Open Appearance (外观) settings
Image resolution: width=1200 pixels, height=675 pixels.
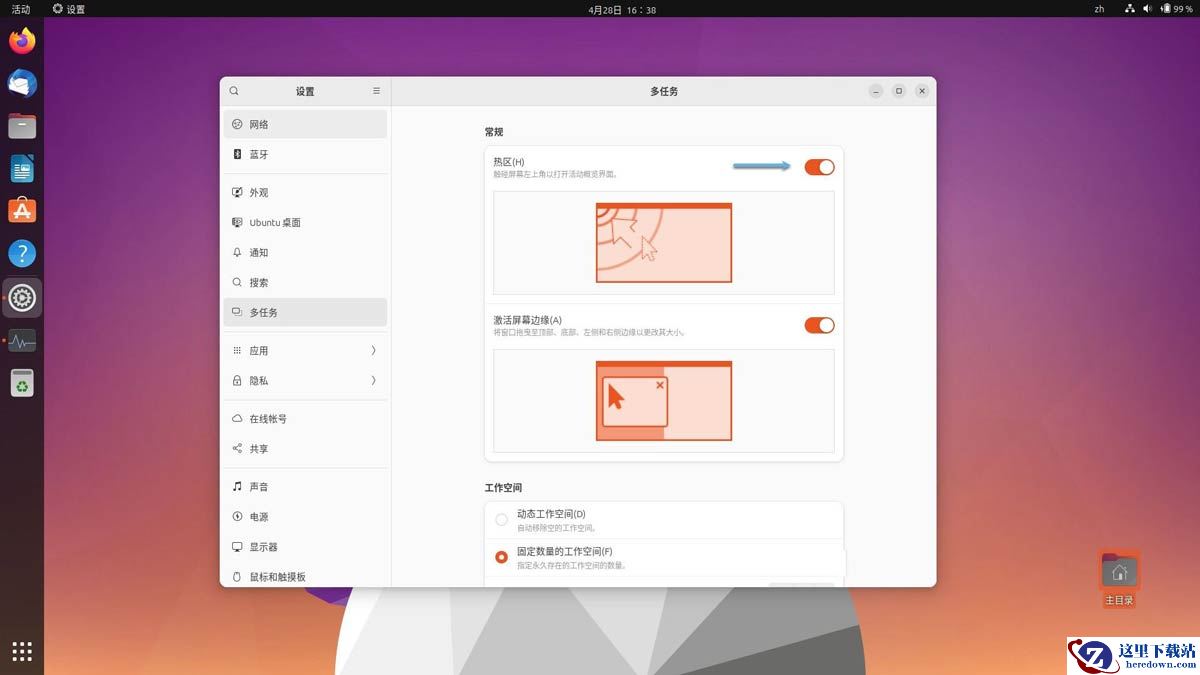(x=305, y=192)
